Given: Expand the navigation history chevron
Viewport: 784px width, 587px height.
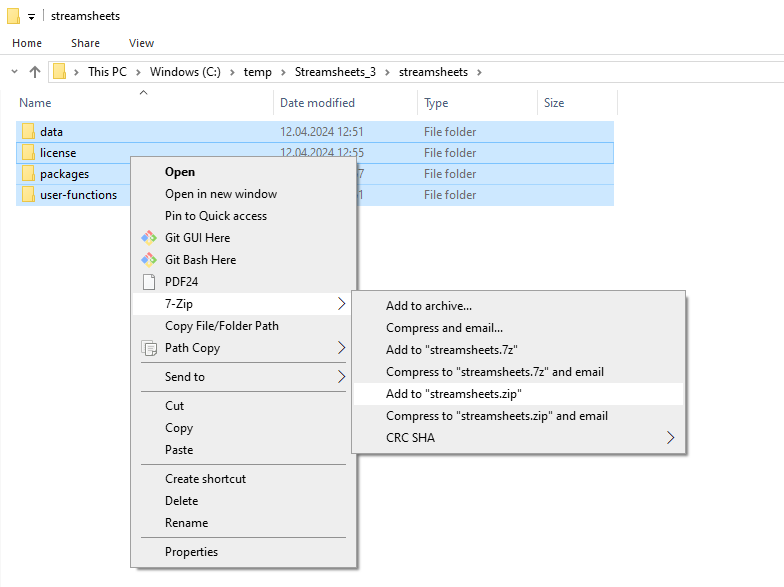Looking at the screenshot, I should coord(14,72).
